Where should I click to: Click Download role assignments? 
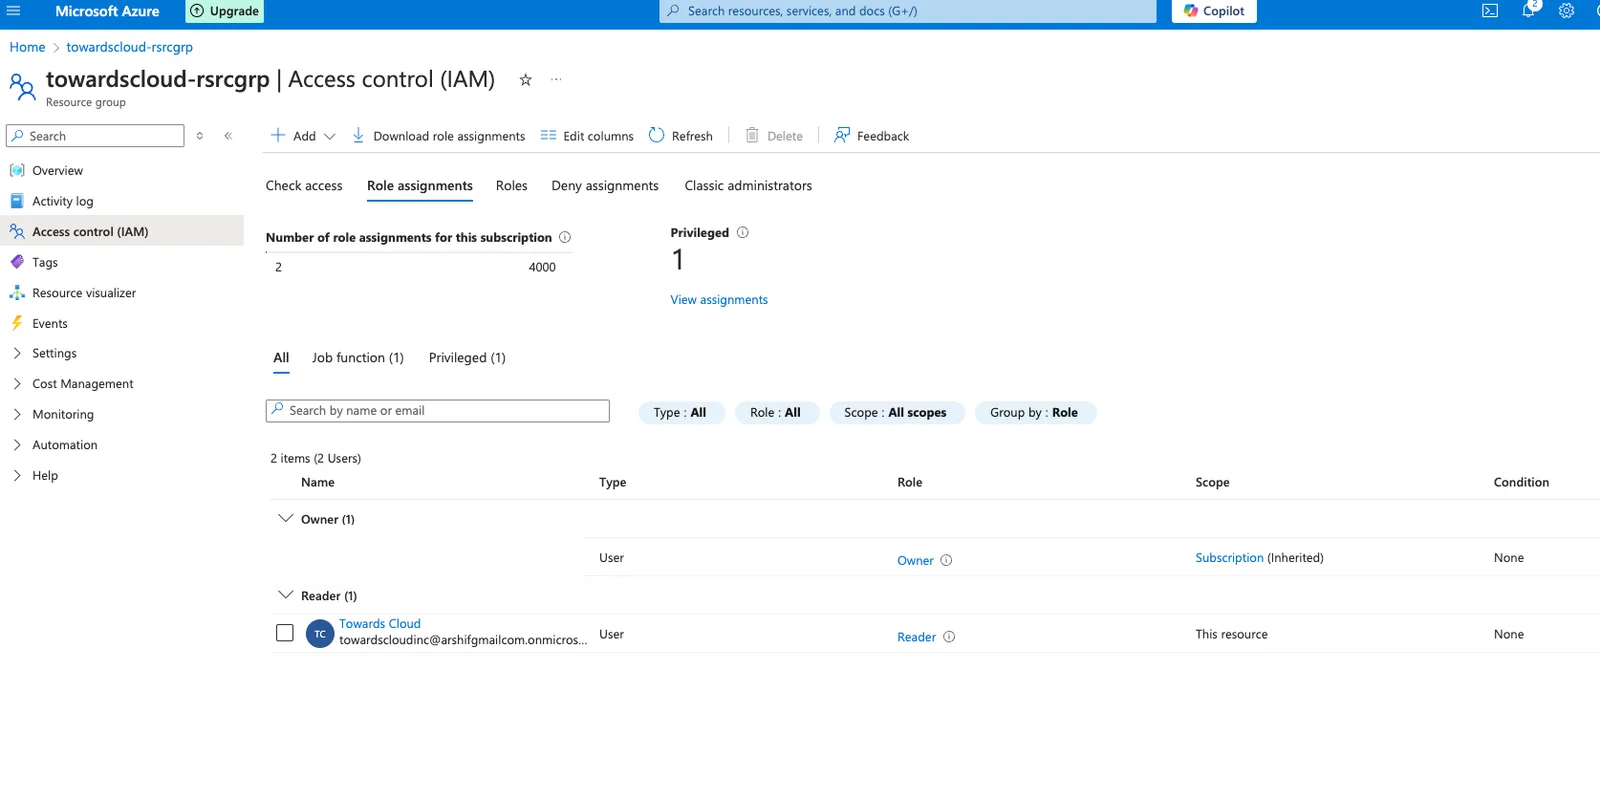tap(438, 136)
